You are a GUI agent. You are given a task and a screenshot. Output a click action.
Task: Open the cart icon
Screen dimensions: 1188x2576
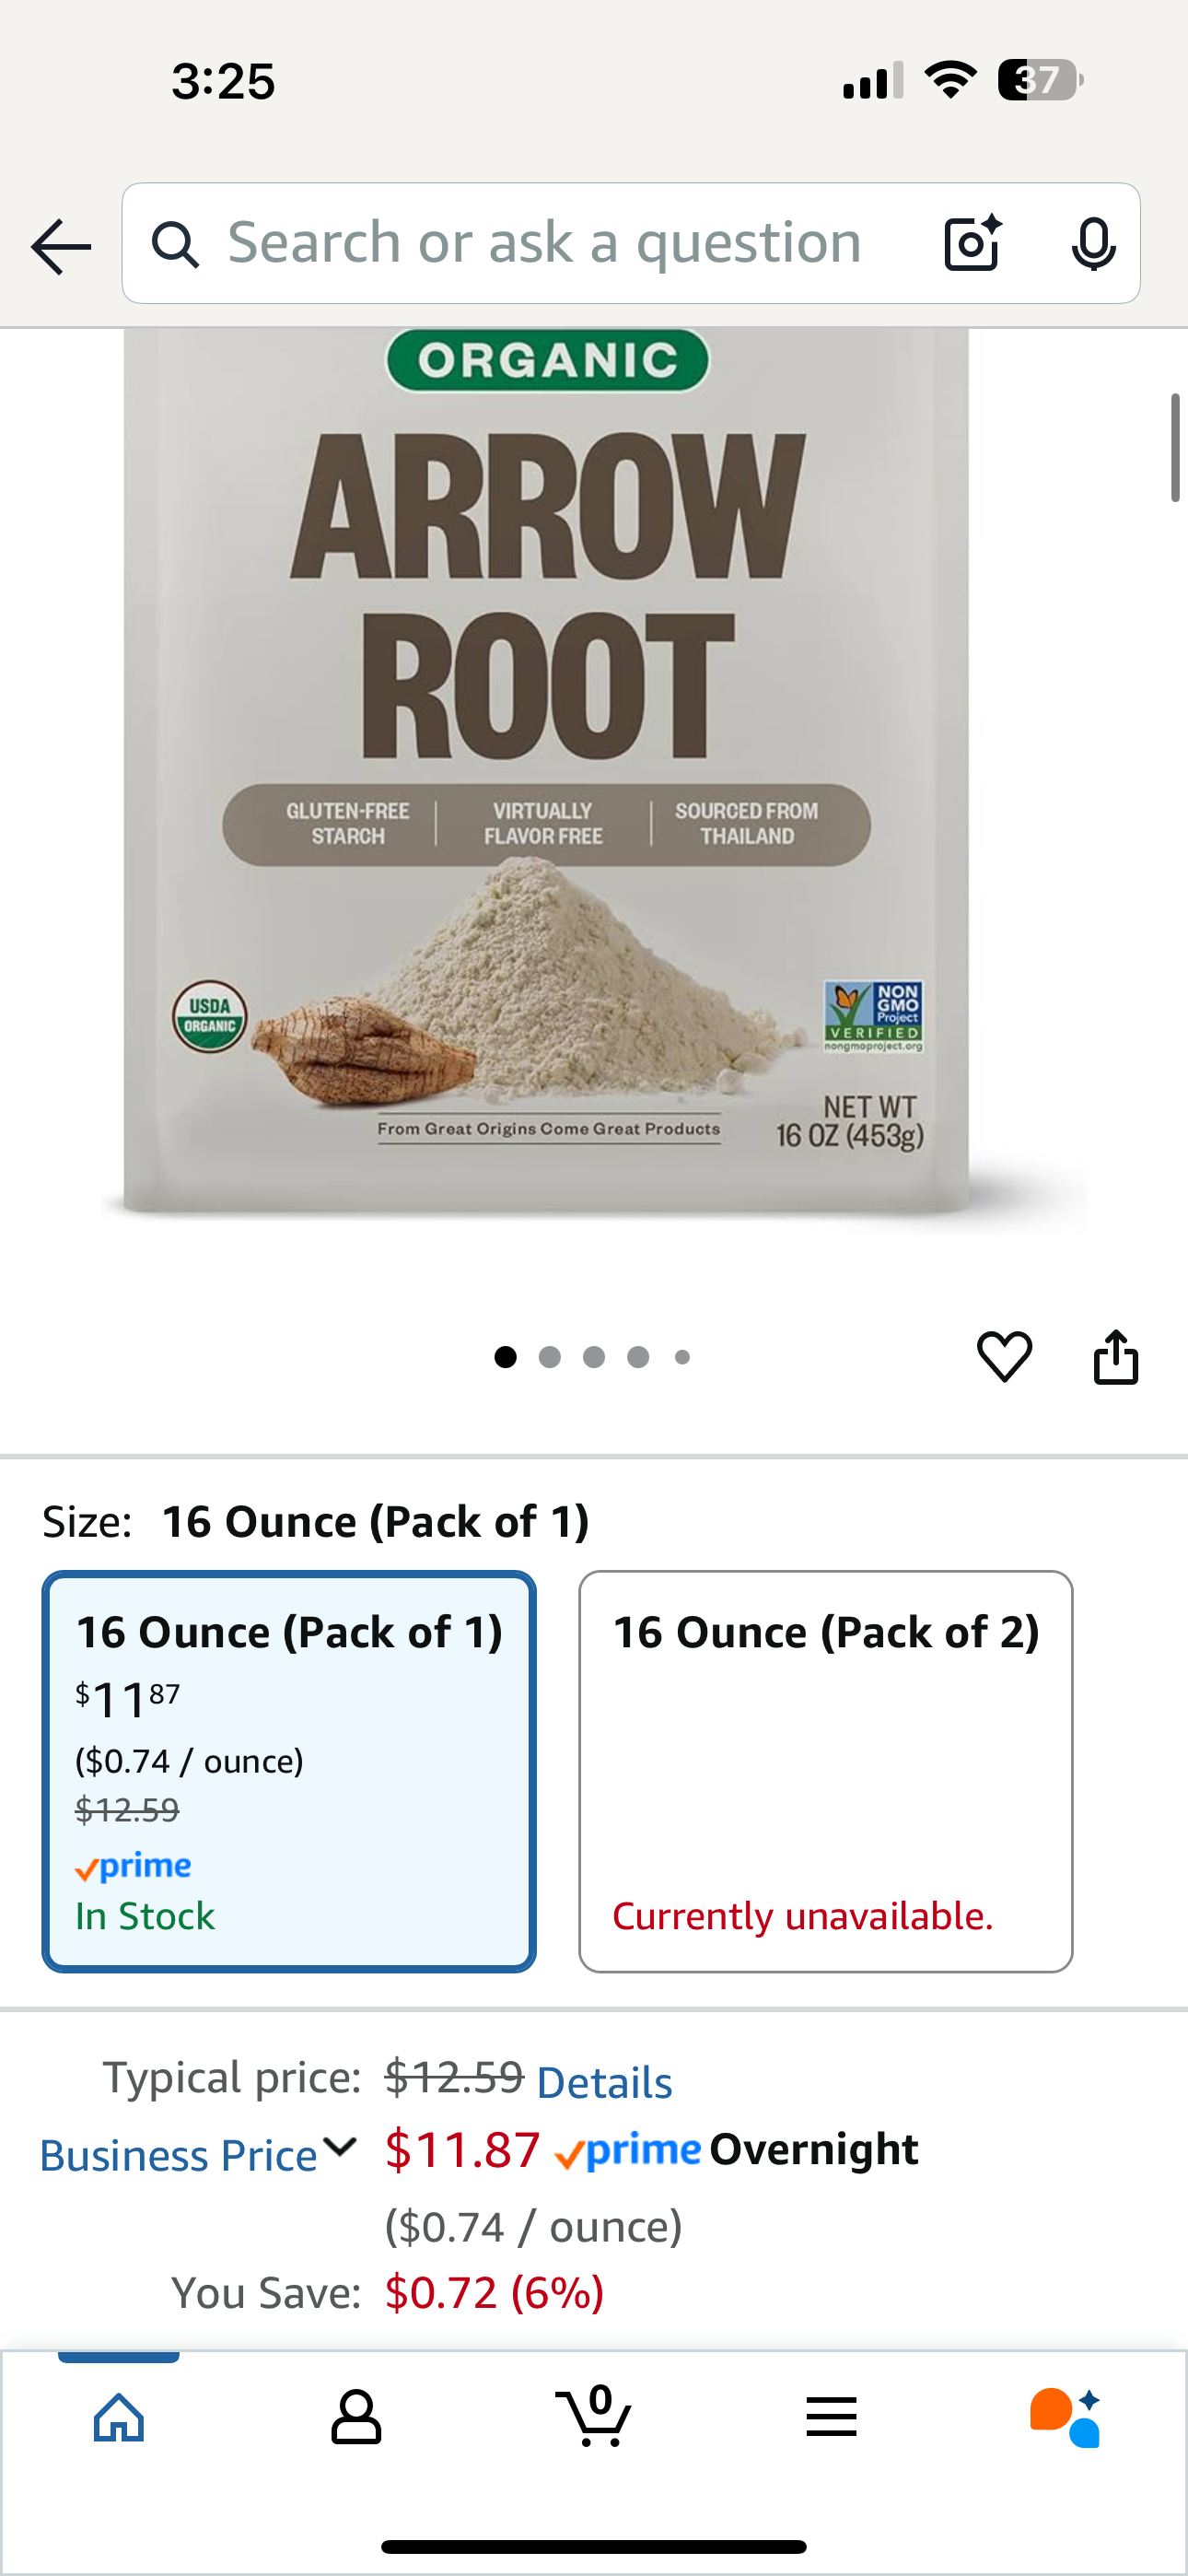click(x=593, y=2416)
